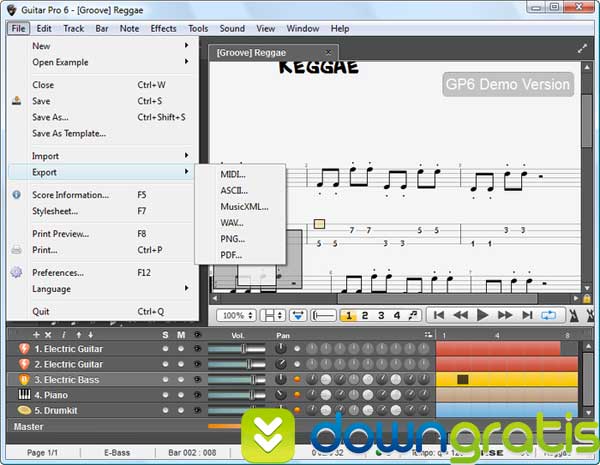Add a new track with plus icon
The height and width of the screenshot is (465, 600).
pyautogui.click(x=36, y=335)
